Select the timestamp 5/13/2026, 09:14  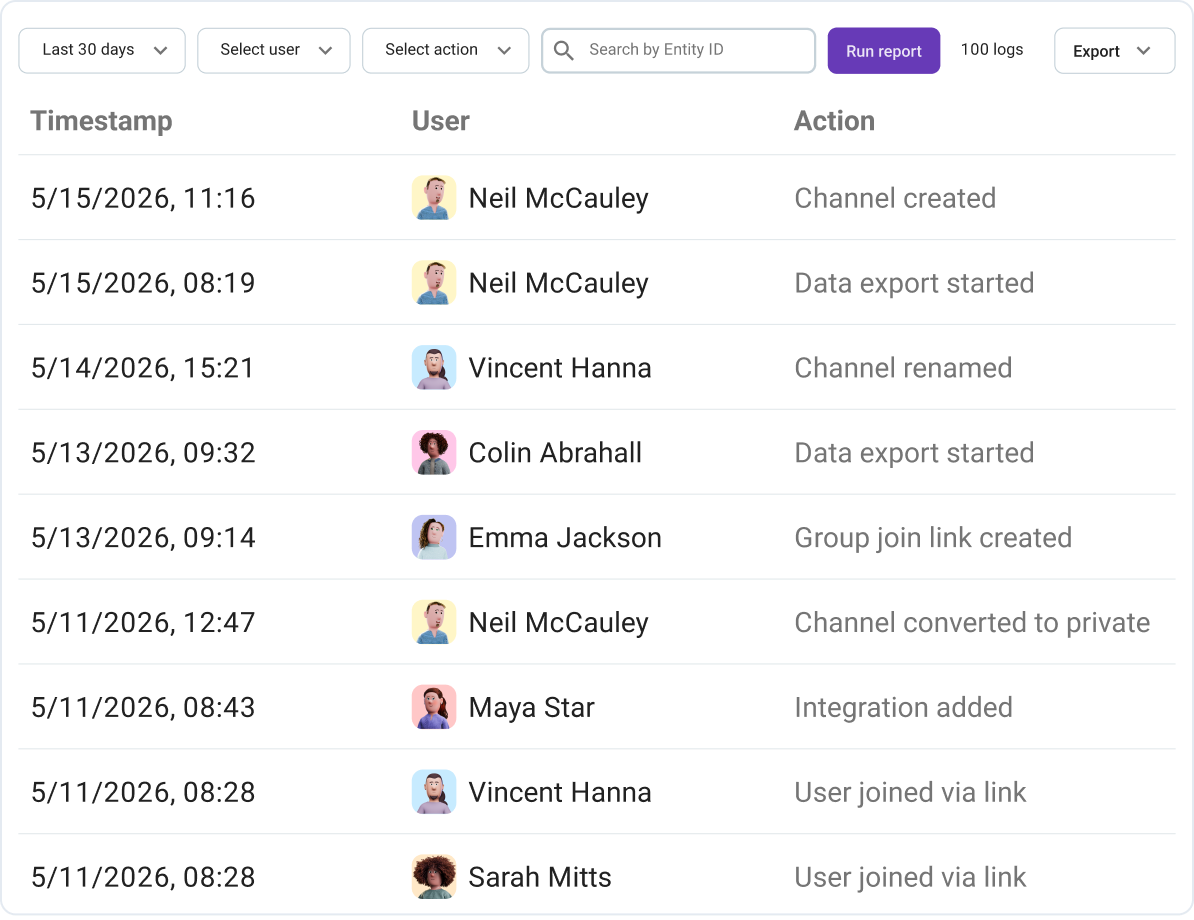point(143,538)
